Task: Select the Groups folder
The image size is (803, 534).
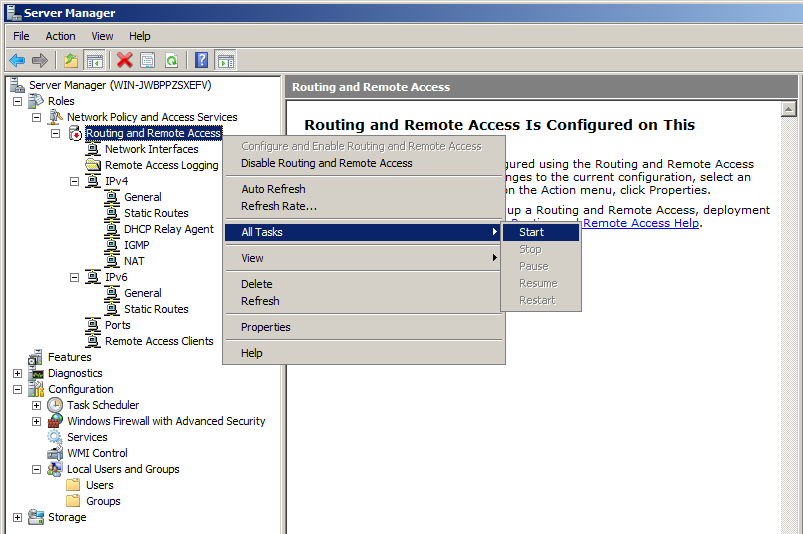Action: [103, 501]
